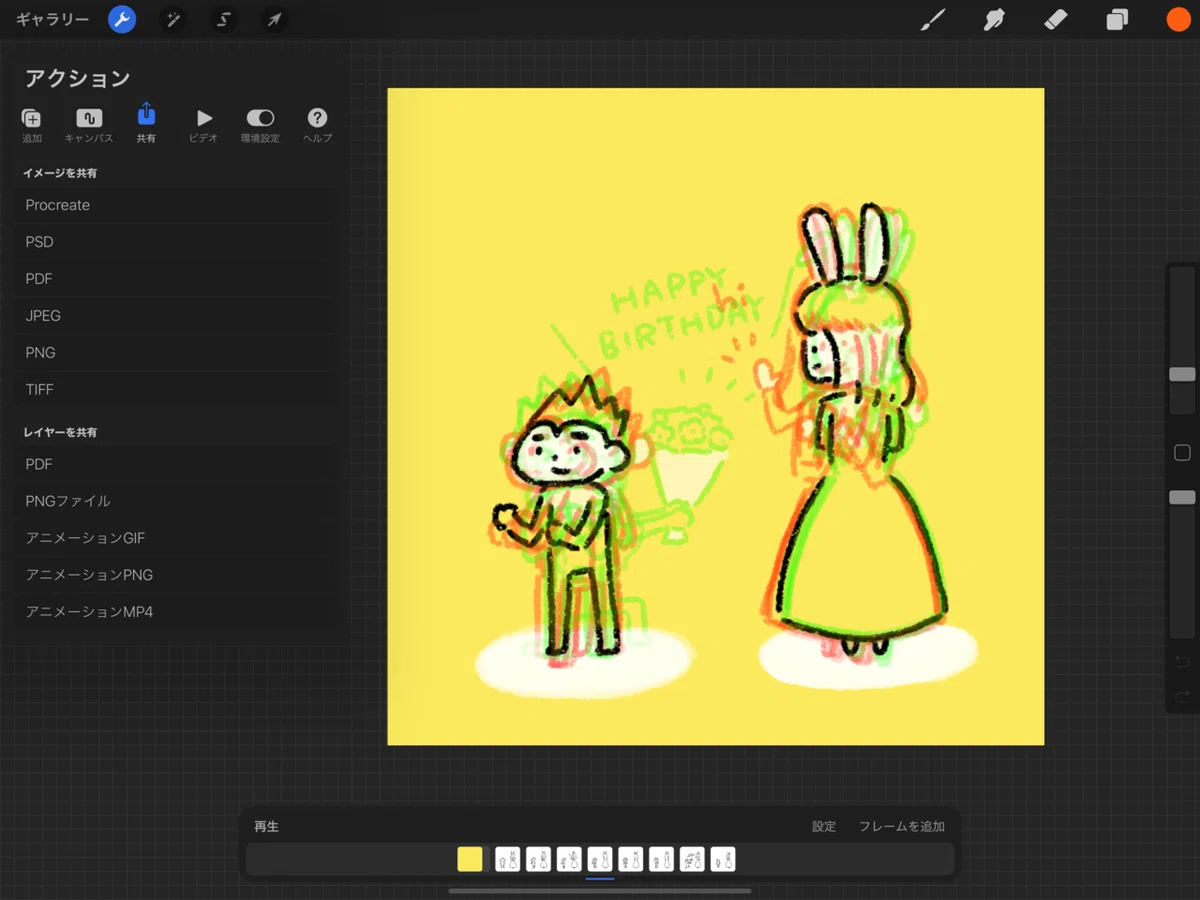Viewport: 1200px width, 900px height.
Task: Tap the square modify button on sidebar
Action: click(1182, 453)
